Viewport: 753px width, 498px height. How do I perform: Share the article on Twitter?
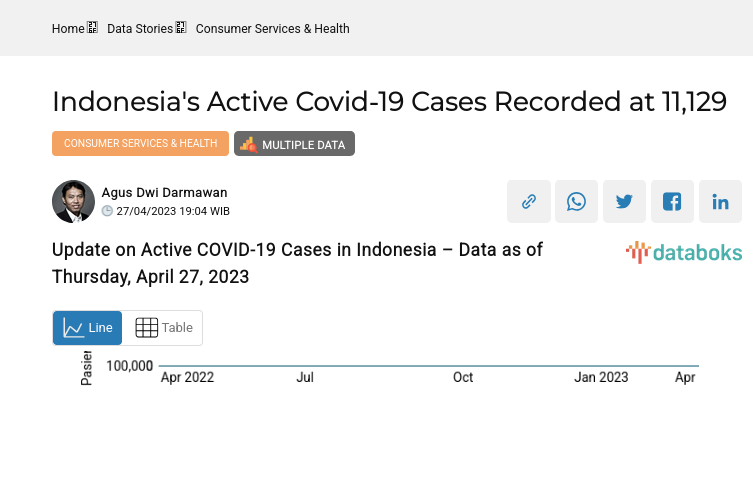coord(625,202)
